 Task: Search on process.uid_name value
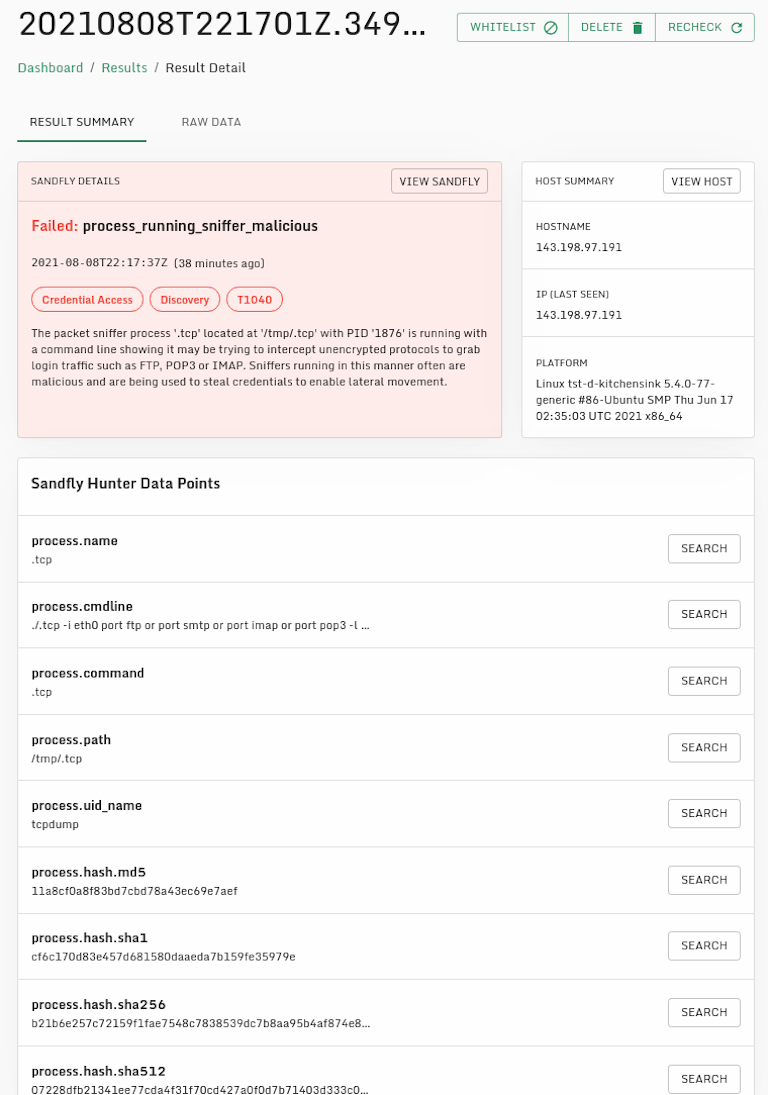pos(704,813)
